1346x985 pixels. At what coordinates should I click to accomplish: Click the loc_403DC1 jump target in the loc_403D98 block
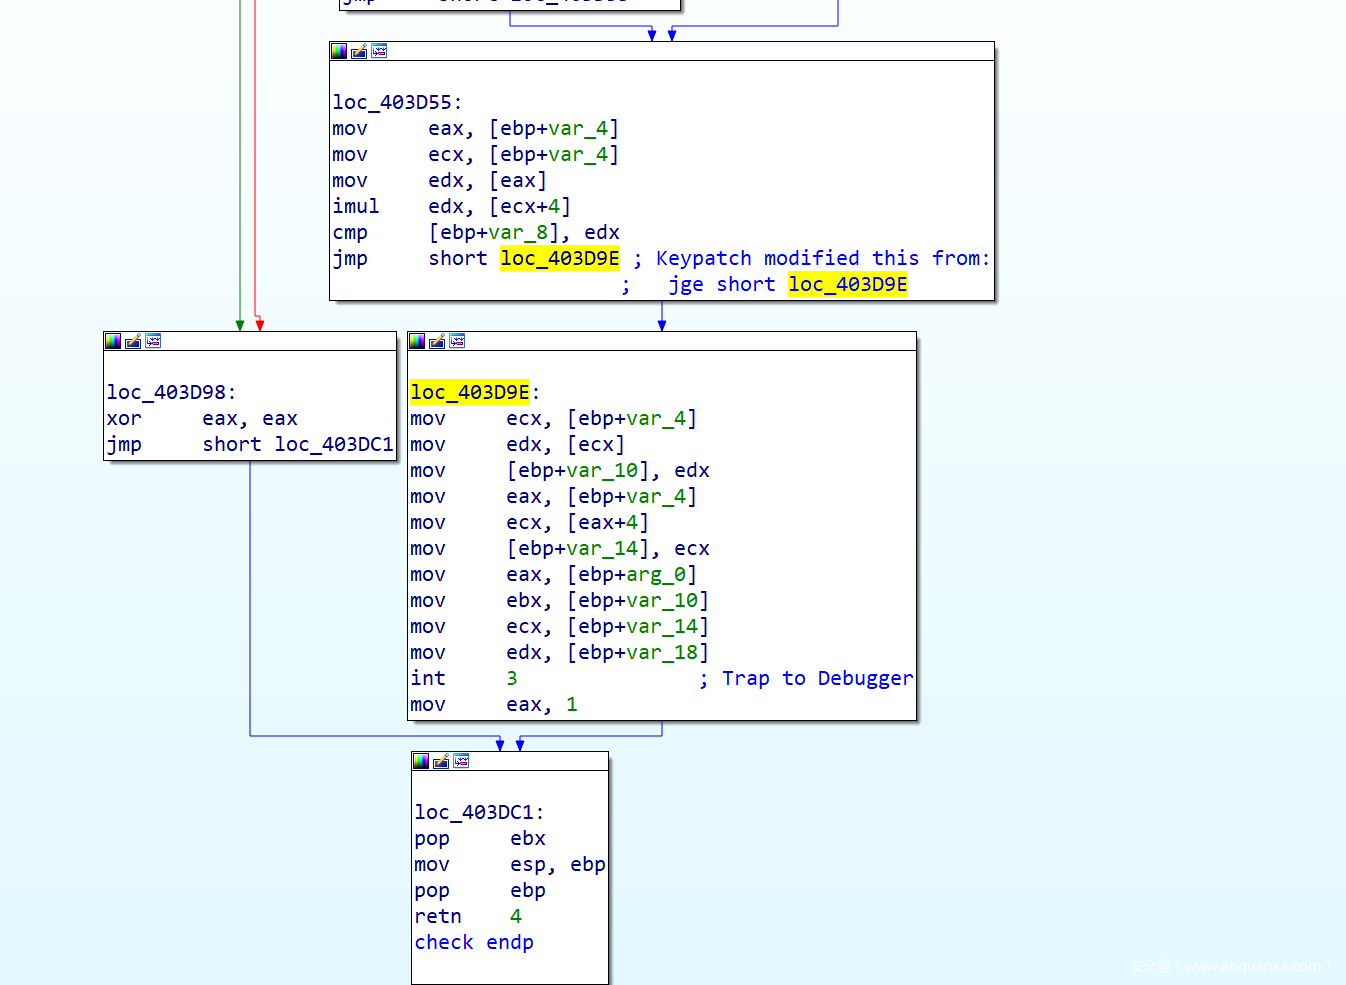click(334, 444)
